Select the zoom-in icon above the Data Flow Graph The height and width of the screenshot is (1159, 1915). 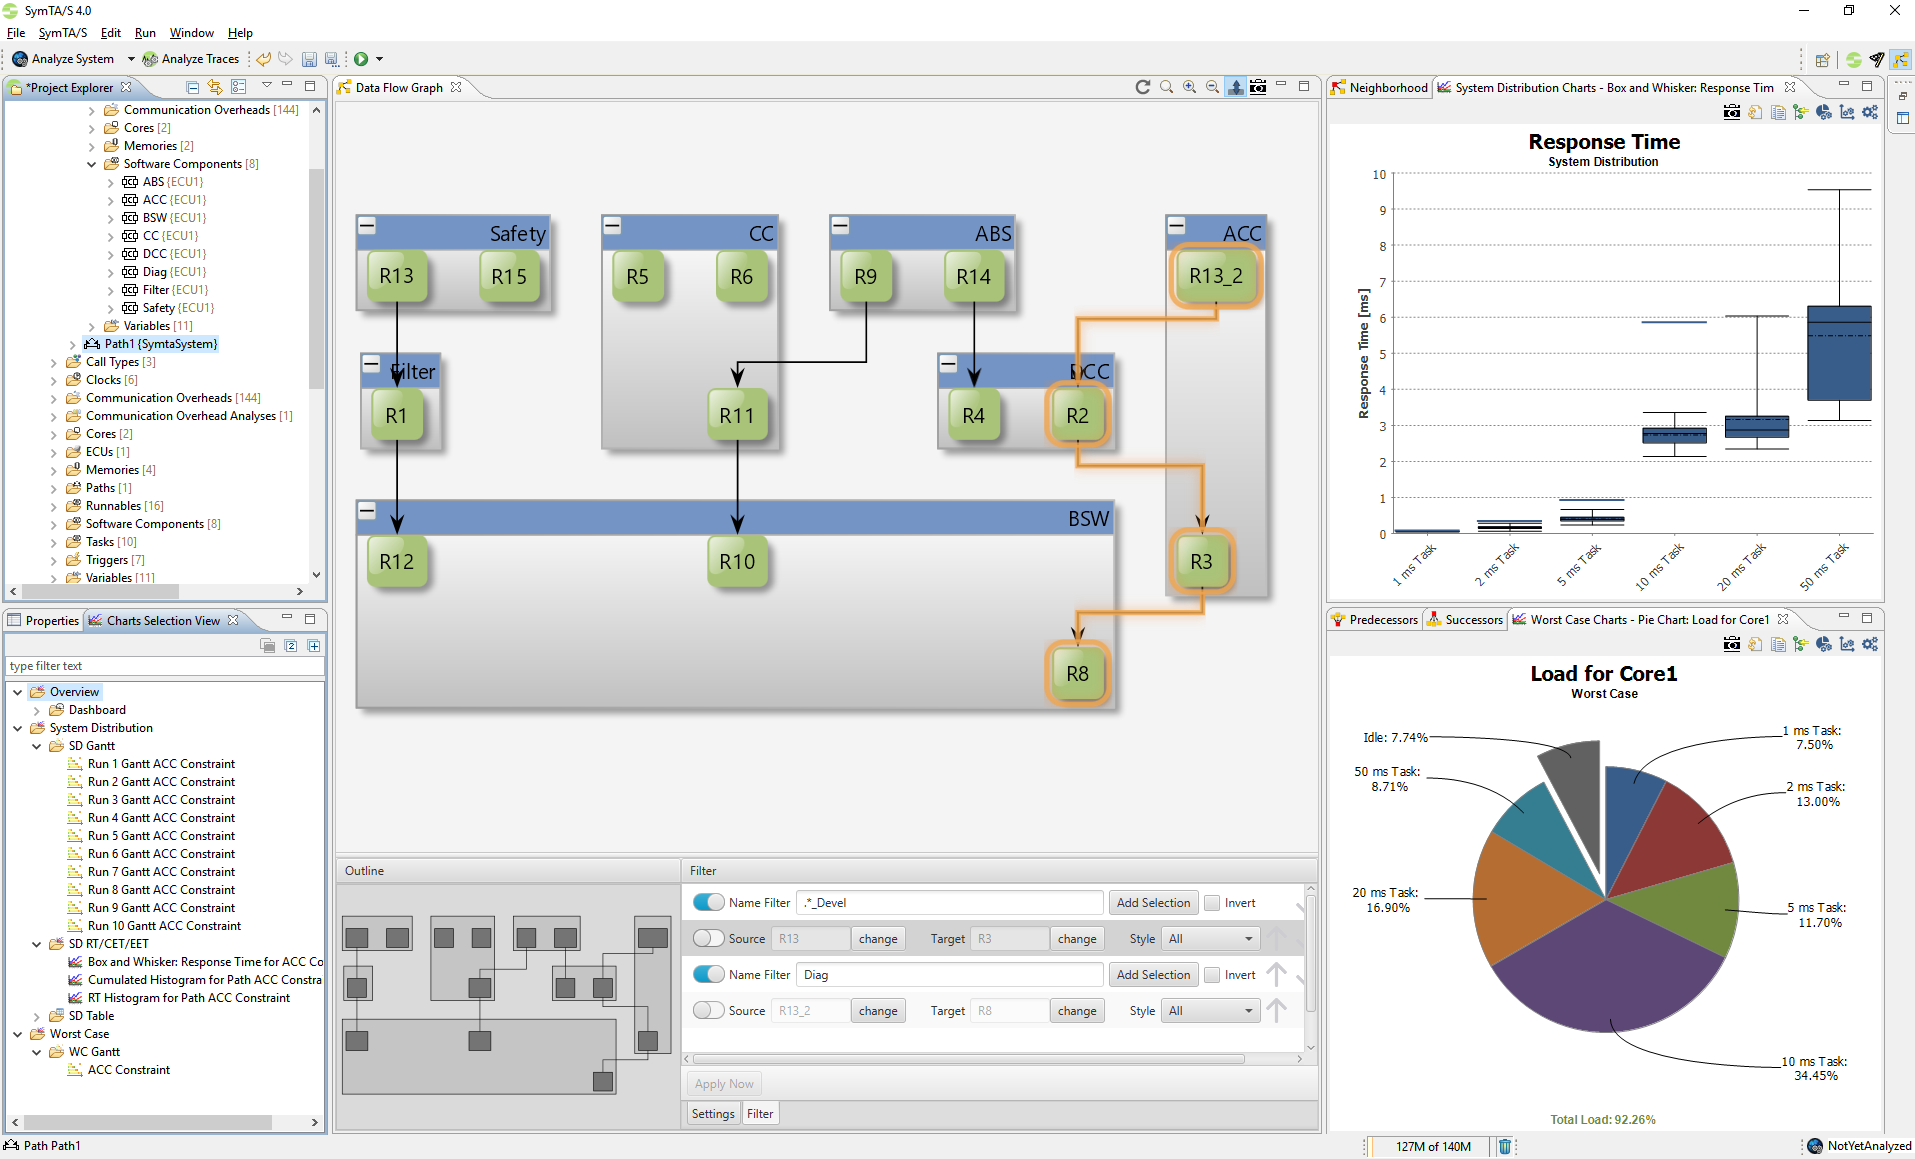pyautogui.click(x=1190, y=87)
